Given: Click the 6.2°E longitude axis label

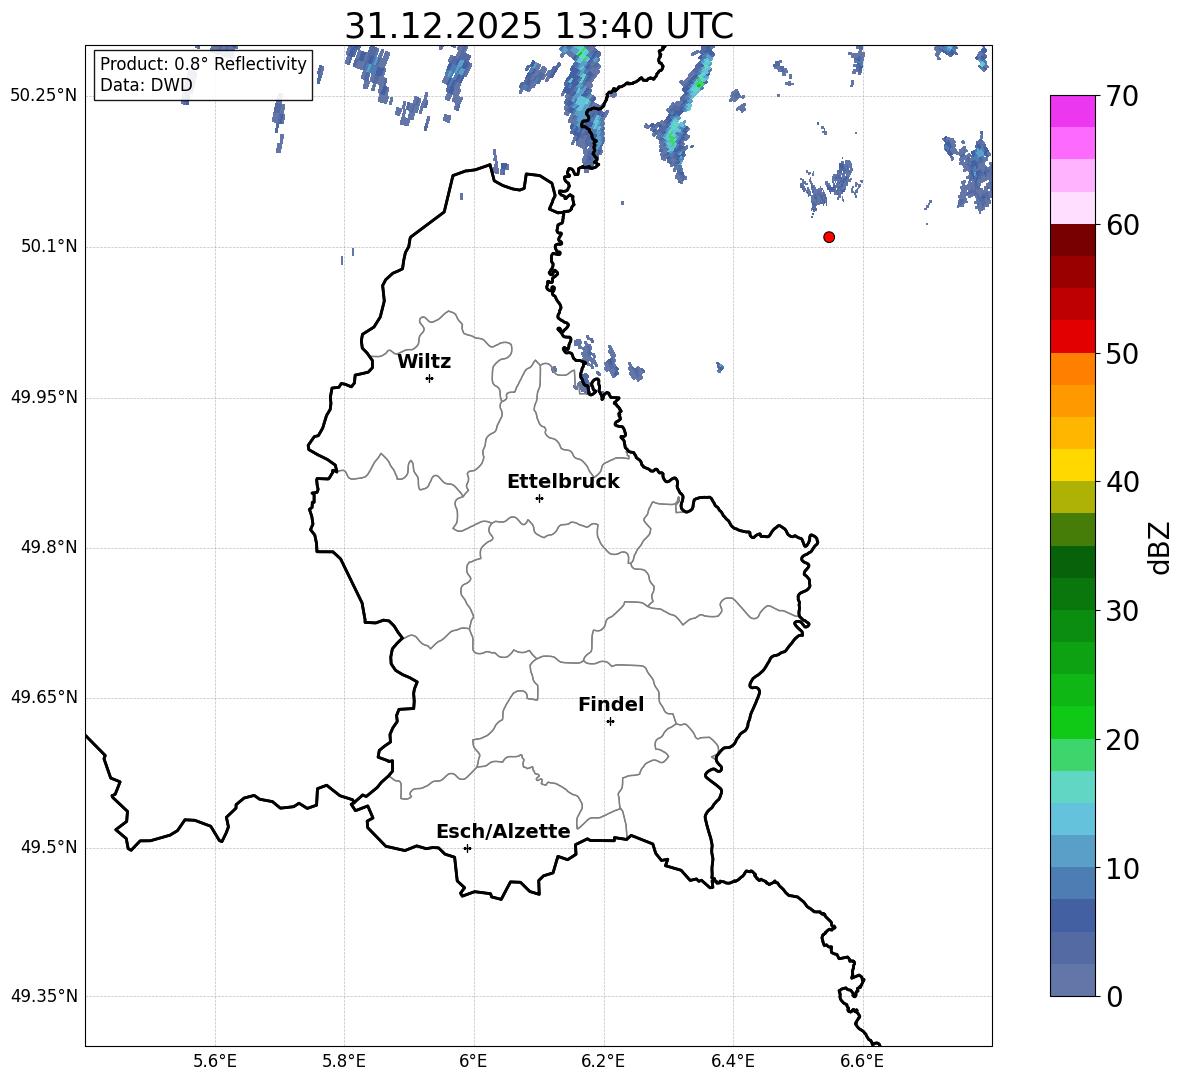Looking at the screenshot, I should pyautogui.click(x=603, y=1061).
